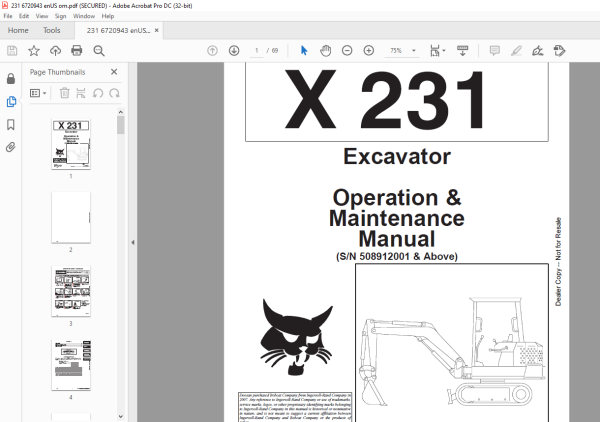This screenshot has width=600, height=422.
Task: Collapse the navigation pane arrow
Action: coord(133,242)
